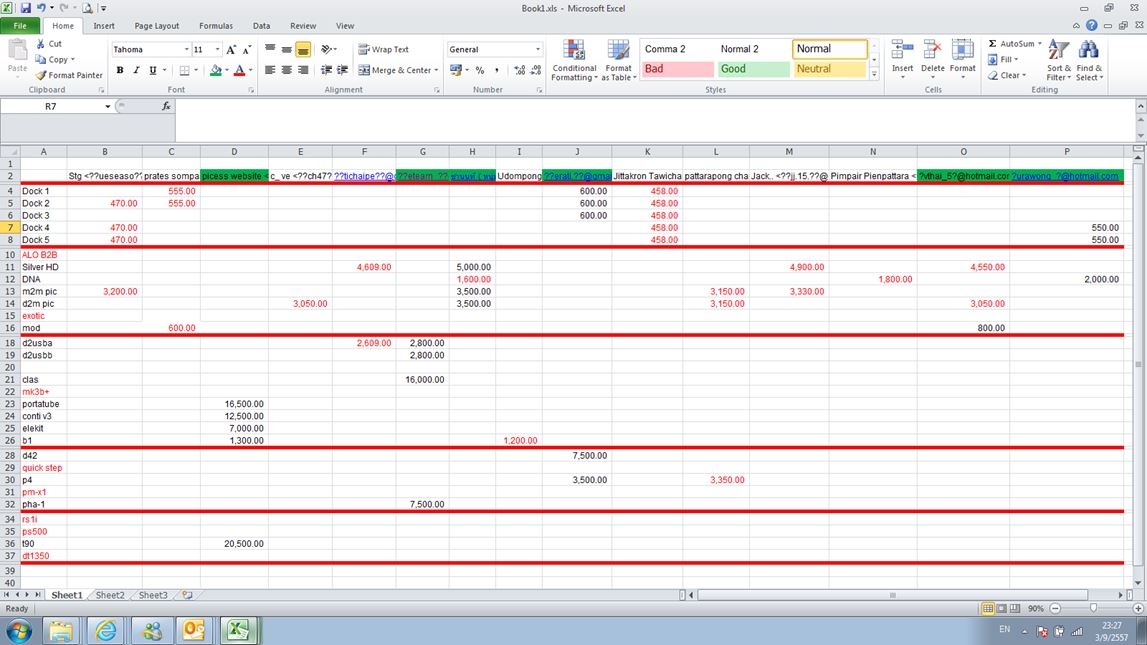Open the Sheet2 worksheet tab
Screen dimensions: 1147x645
tap(110, 595)
